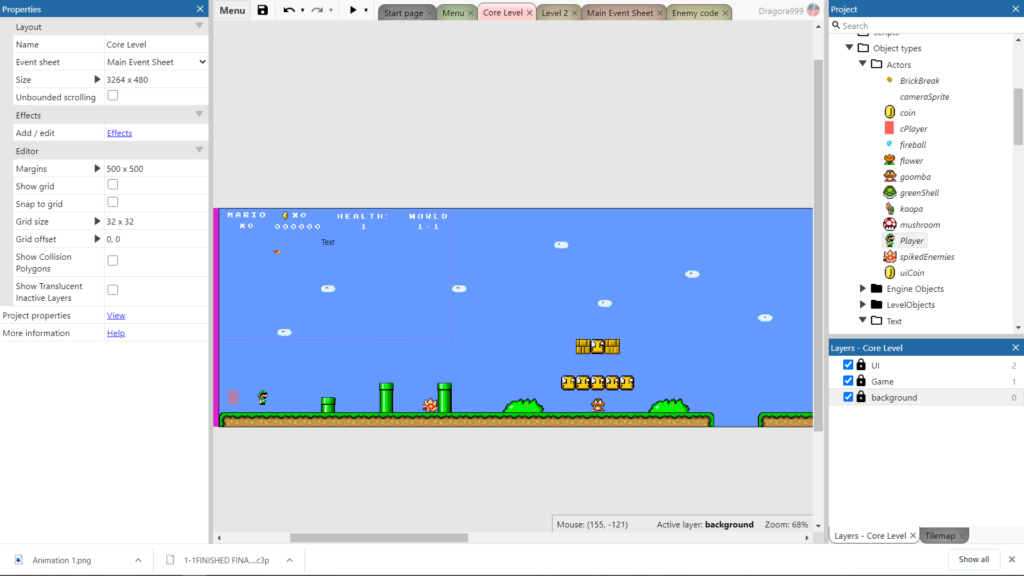This screenshot has width=1024, height=576.
Task: Click the horizontal scrollbar of layout view
Action: tap(379, 537)
